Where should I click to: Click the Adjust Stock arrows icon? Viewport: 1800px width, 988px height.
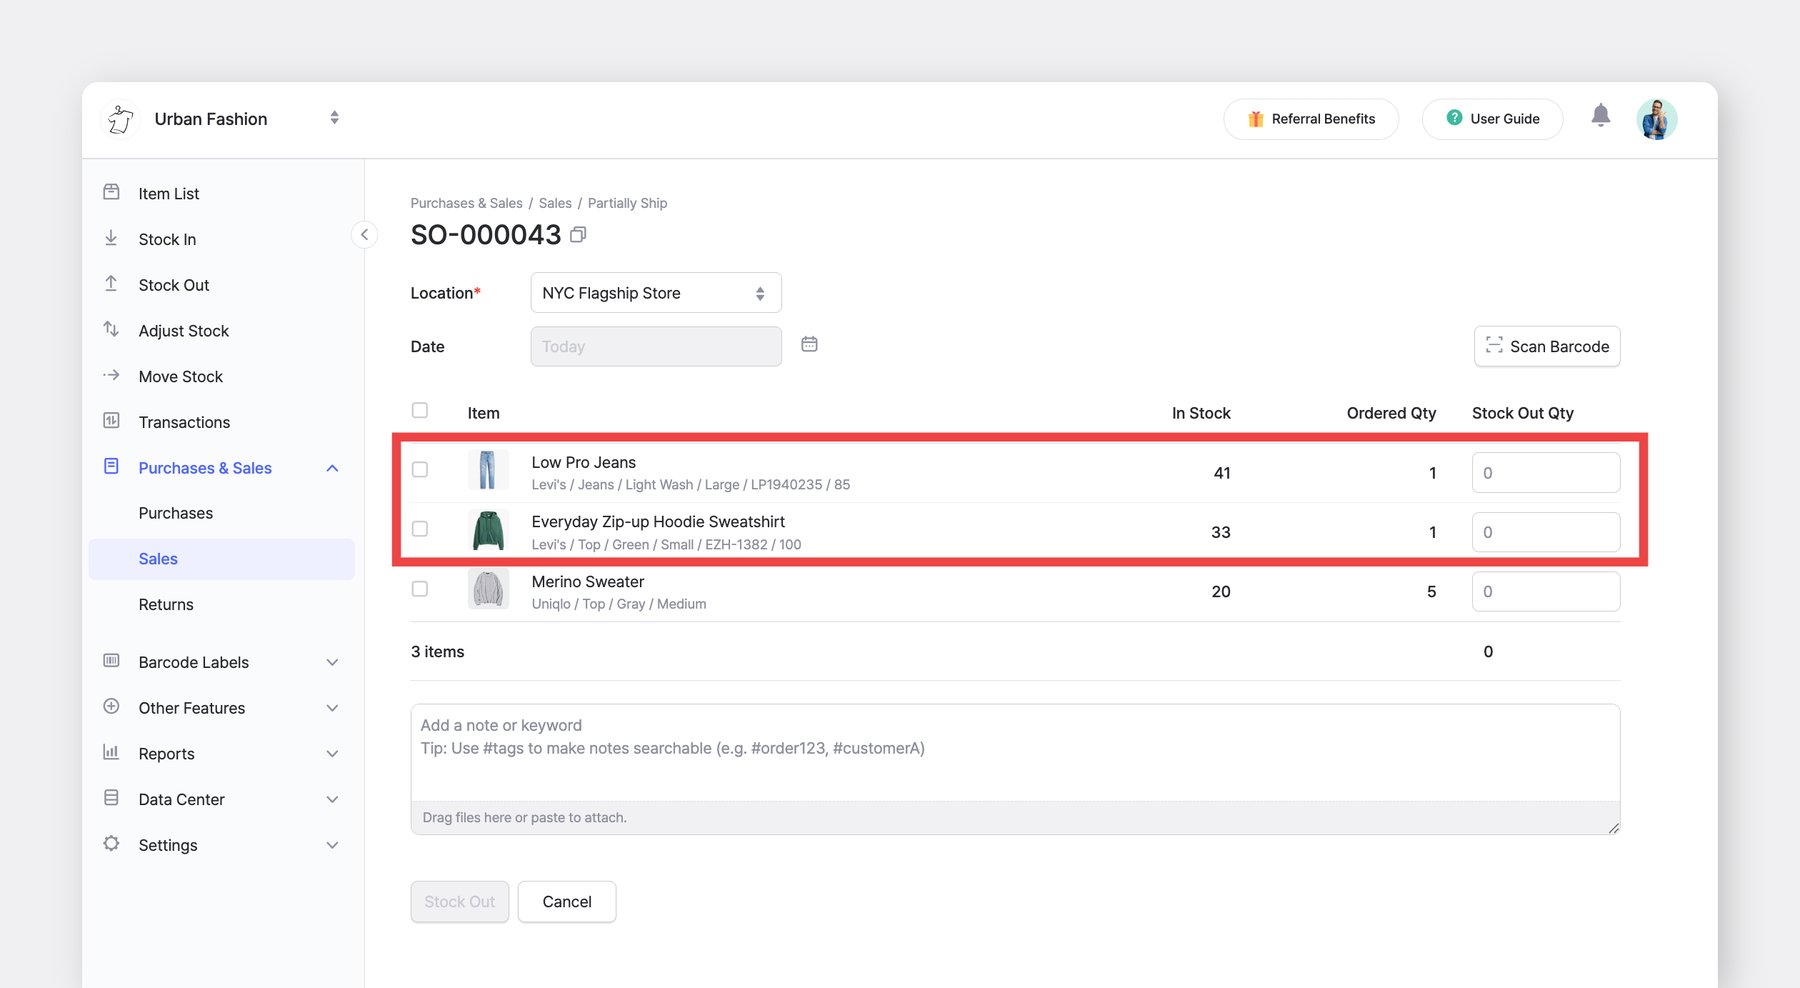click(111, 330)
